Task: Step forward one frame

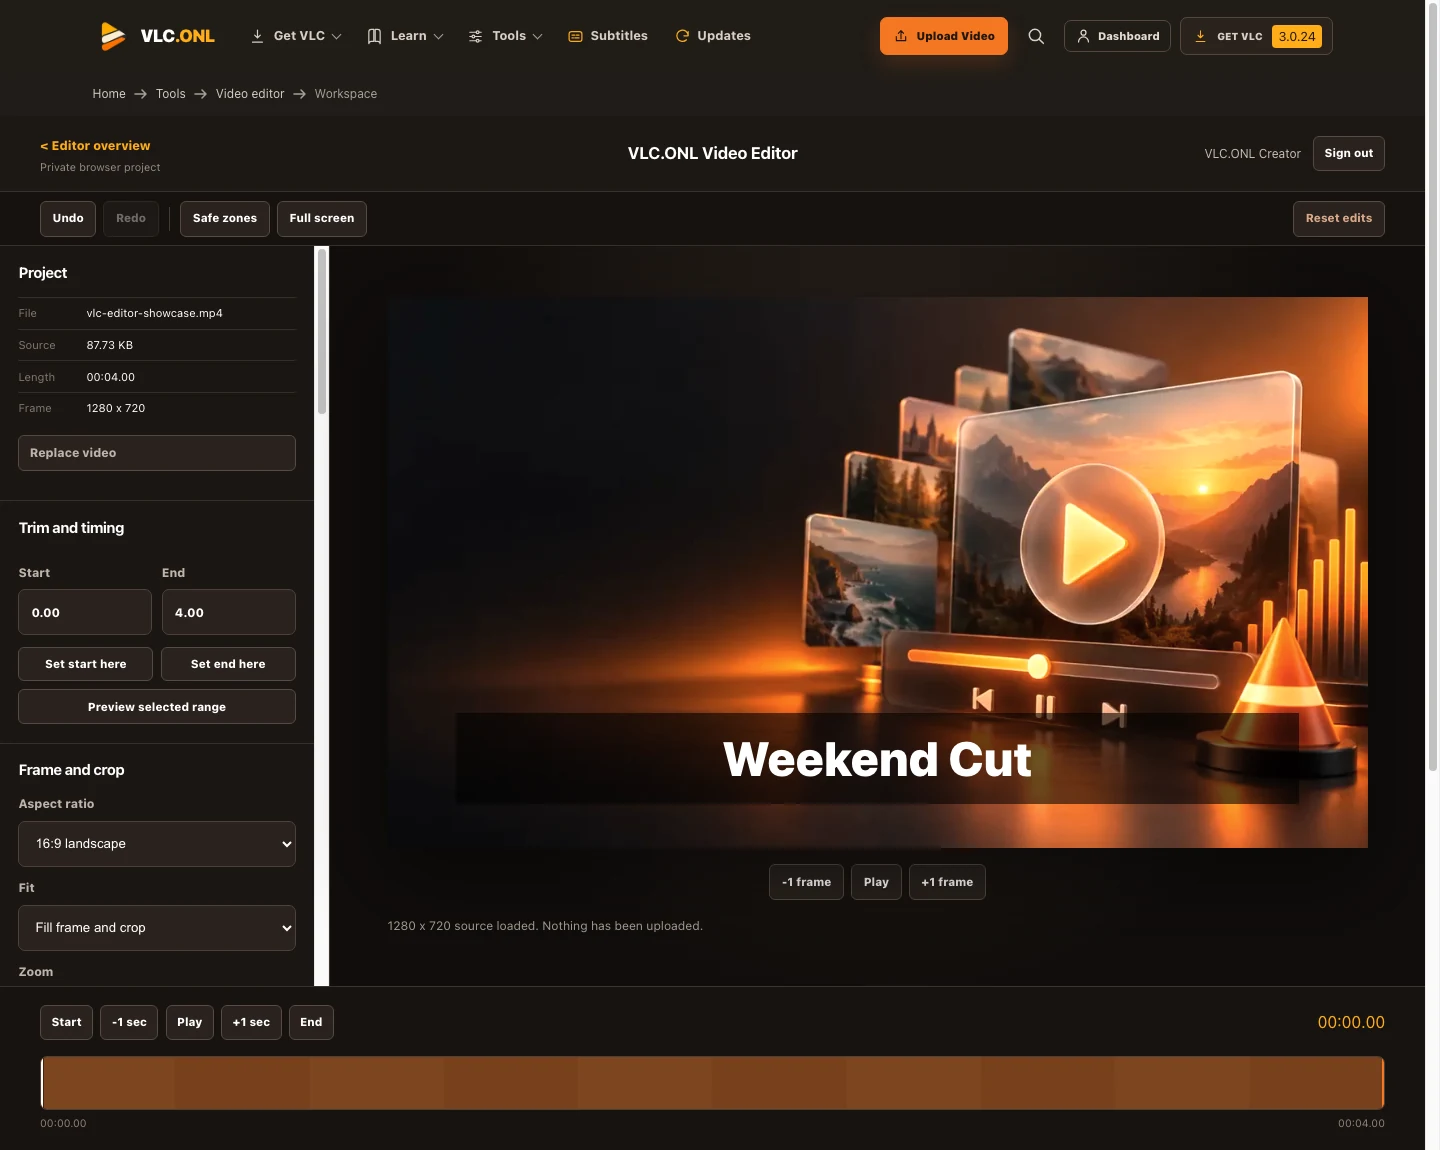Action: pos(947,882)
